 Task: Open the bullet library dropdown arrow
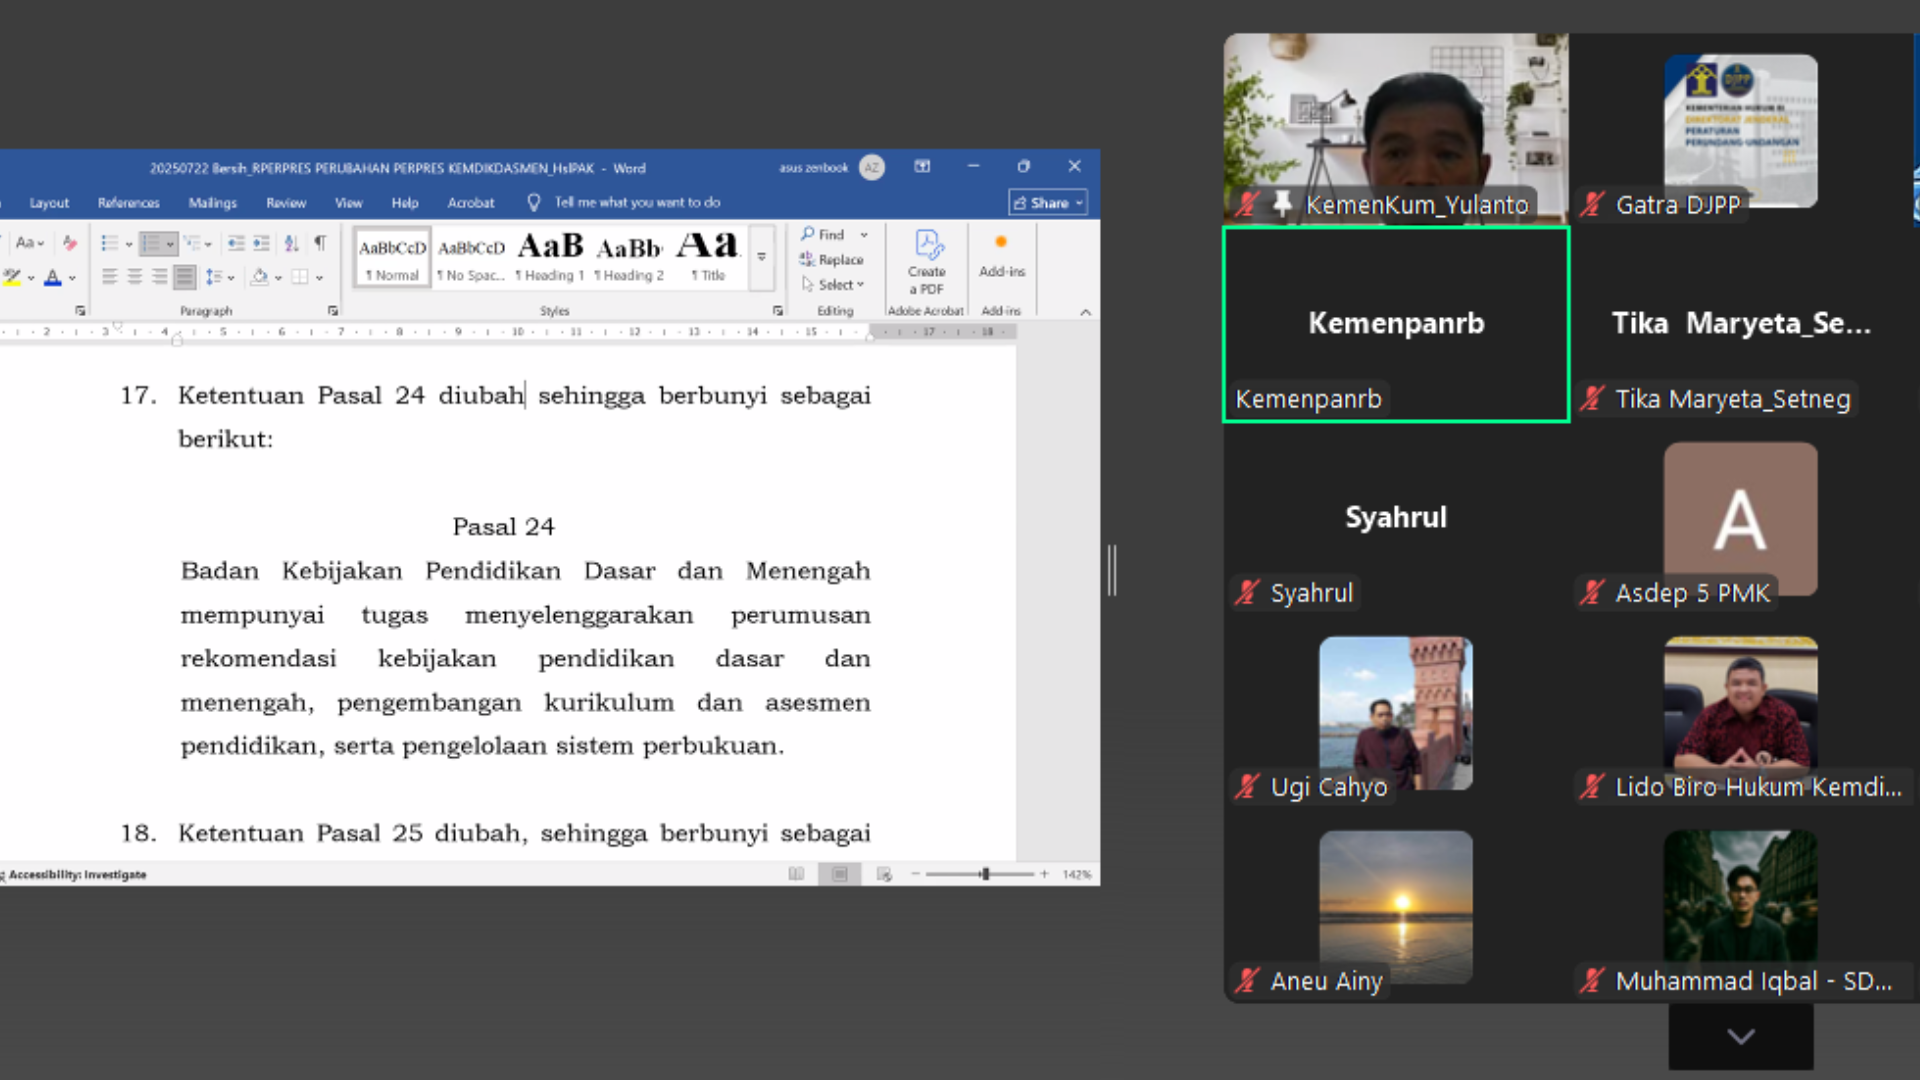(x=128, y=244)
